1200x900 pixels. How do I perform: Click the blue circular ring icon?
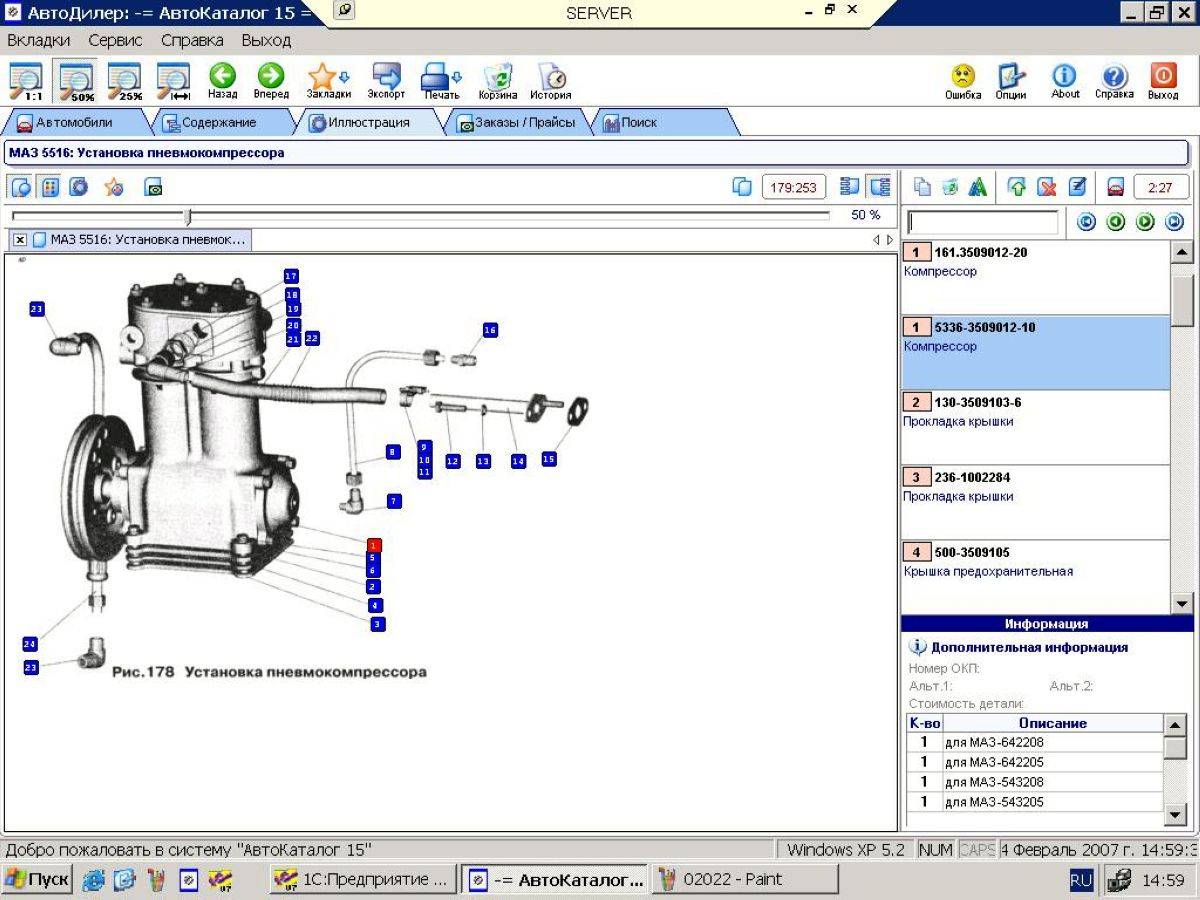coord(79,186)
